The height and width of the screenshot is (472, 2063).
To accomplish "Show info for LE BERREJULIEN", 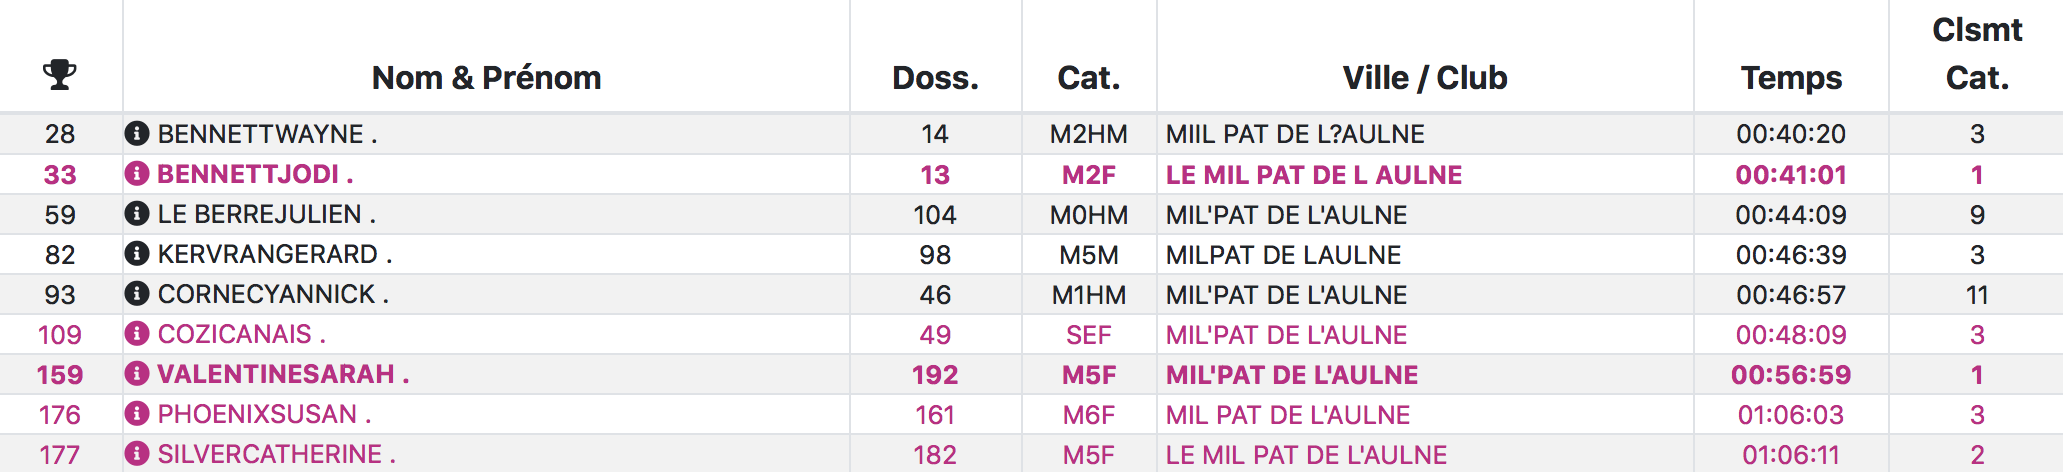I will click(x=137, y=214).
